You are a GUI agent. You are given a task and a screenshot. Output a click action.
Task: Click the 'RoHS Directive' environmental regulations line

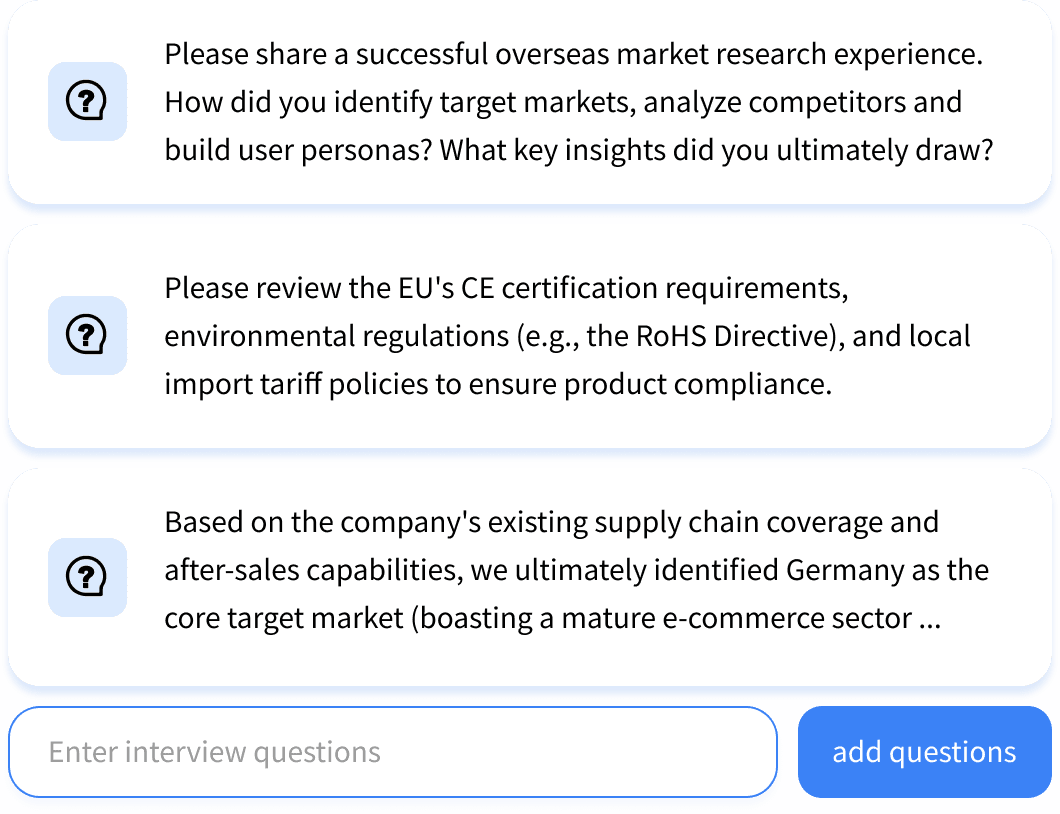(567, 336)
